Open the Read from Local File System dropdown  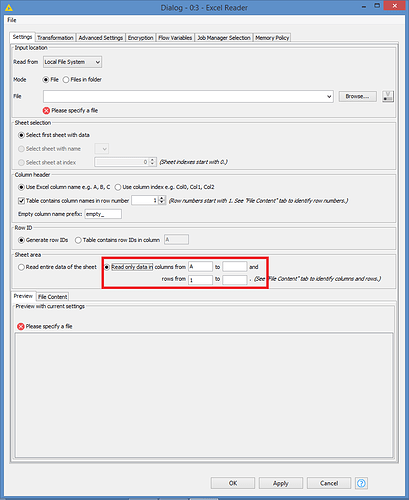[72, 62]
